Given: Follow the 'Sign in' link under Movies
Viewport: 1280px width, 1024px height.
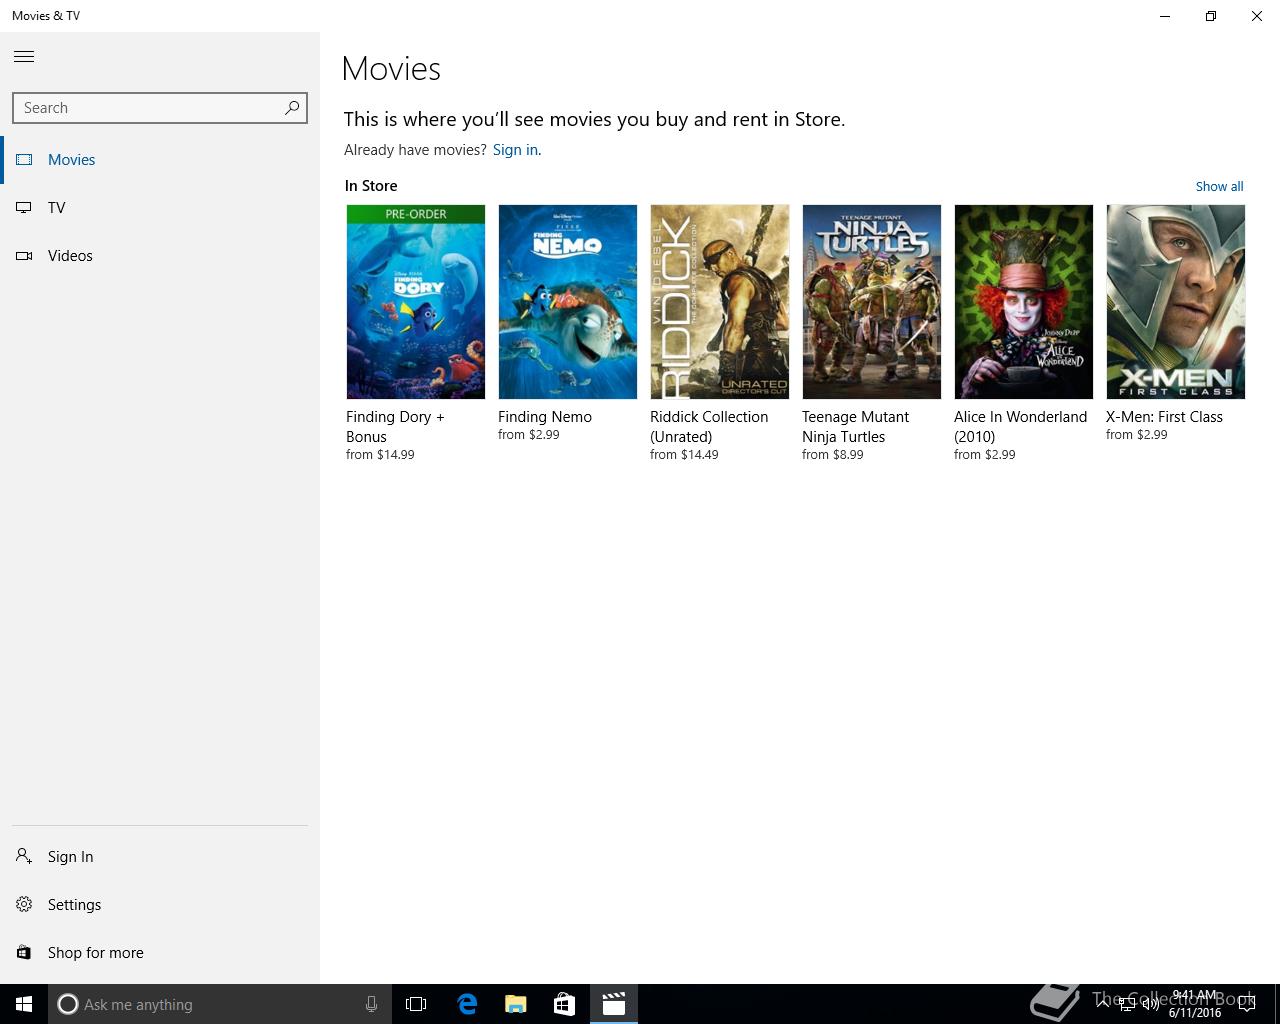Looking at the screenshot, I should pos(515,150).
